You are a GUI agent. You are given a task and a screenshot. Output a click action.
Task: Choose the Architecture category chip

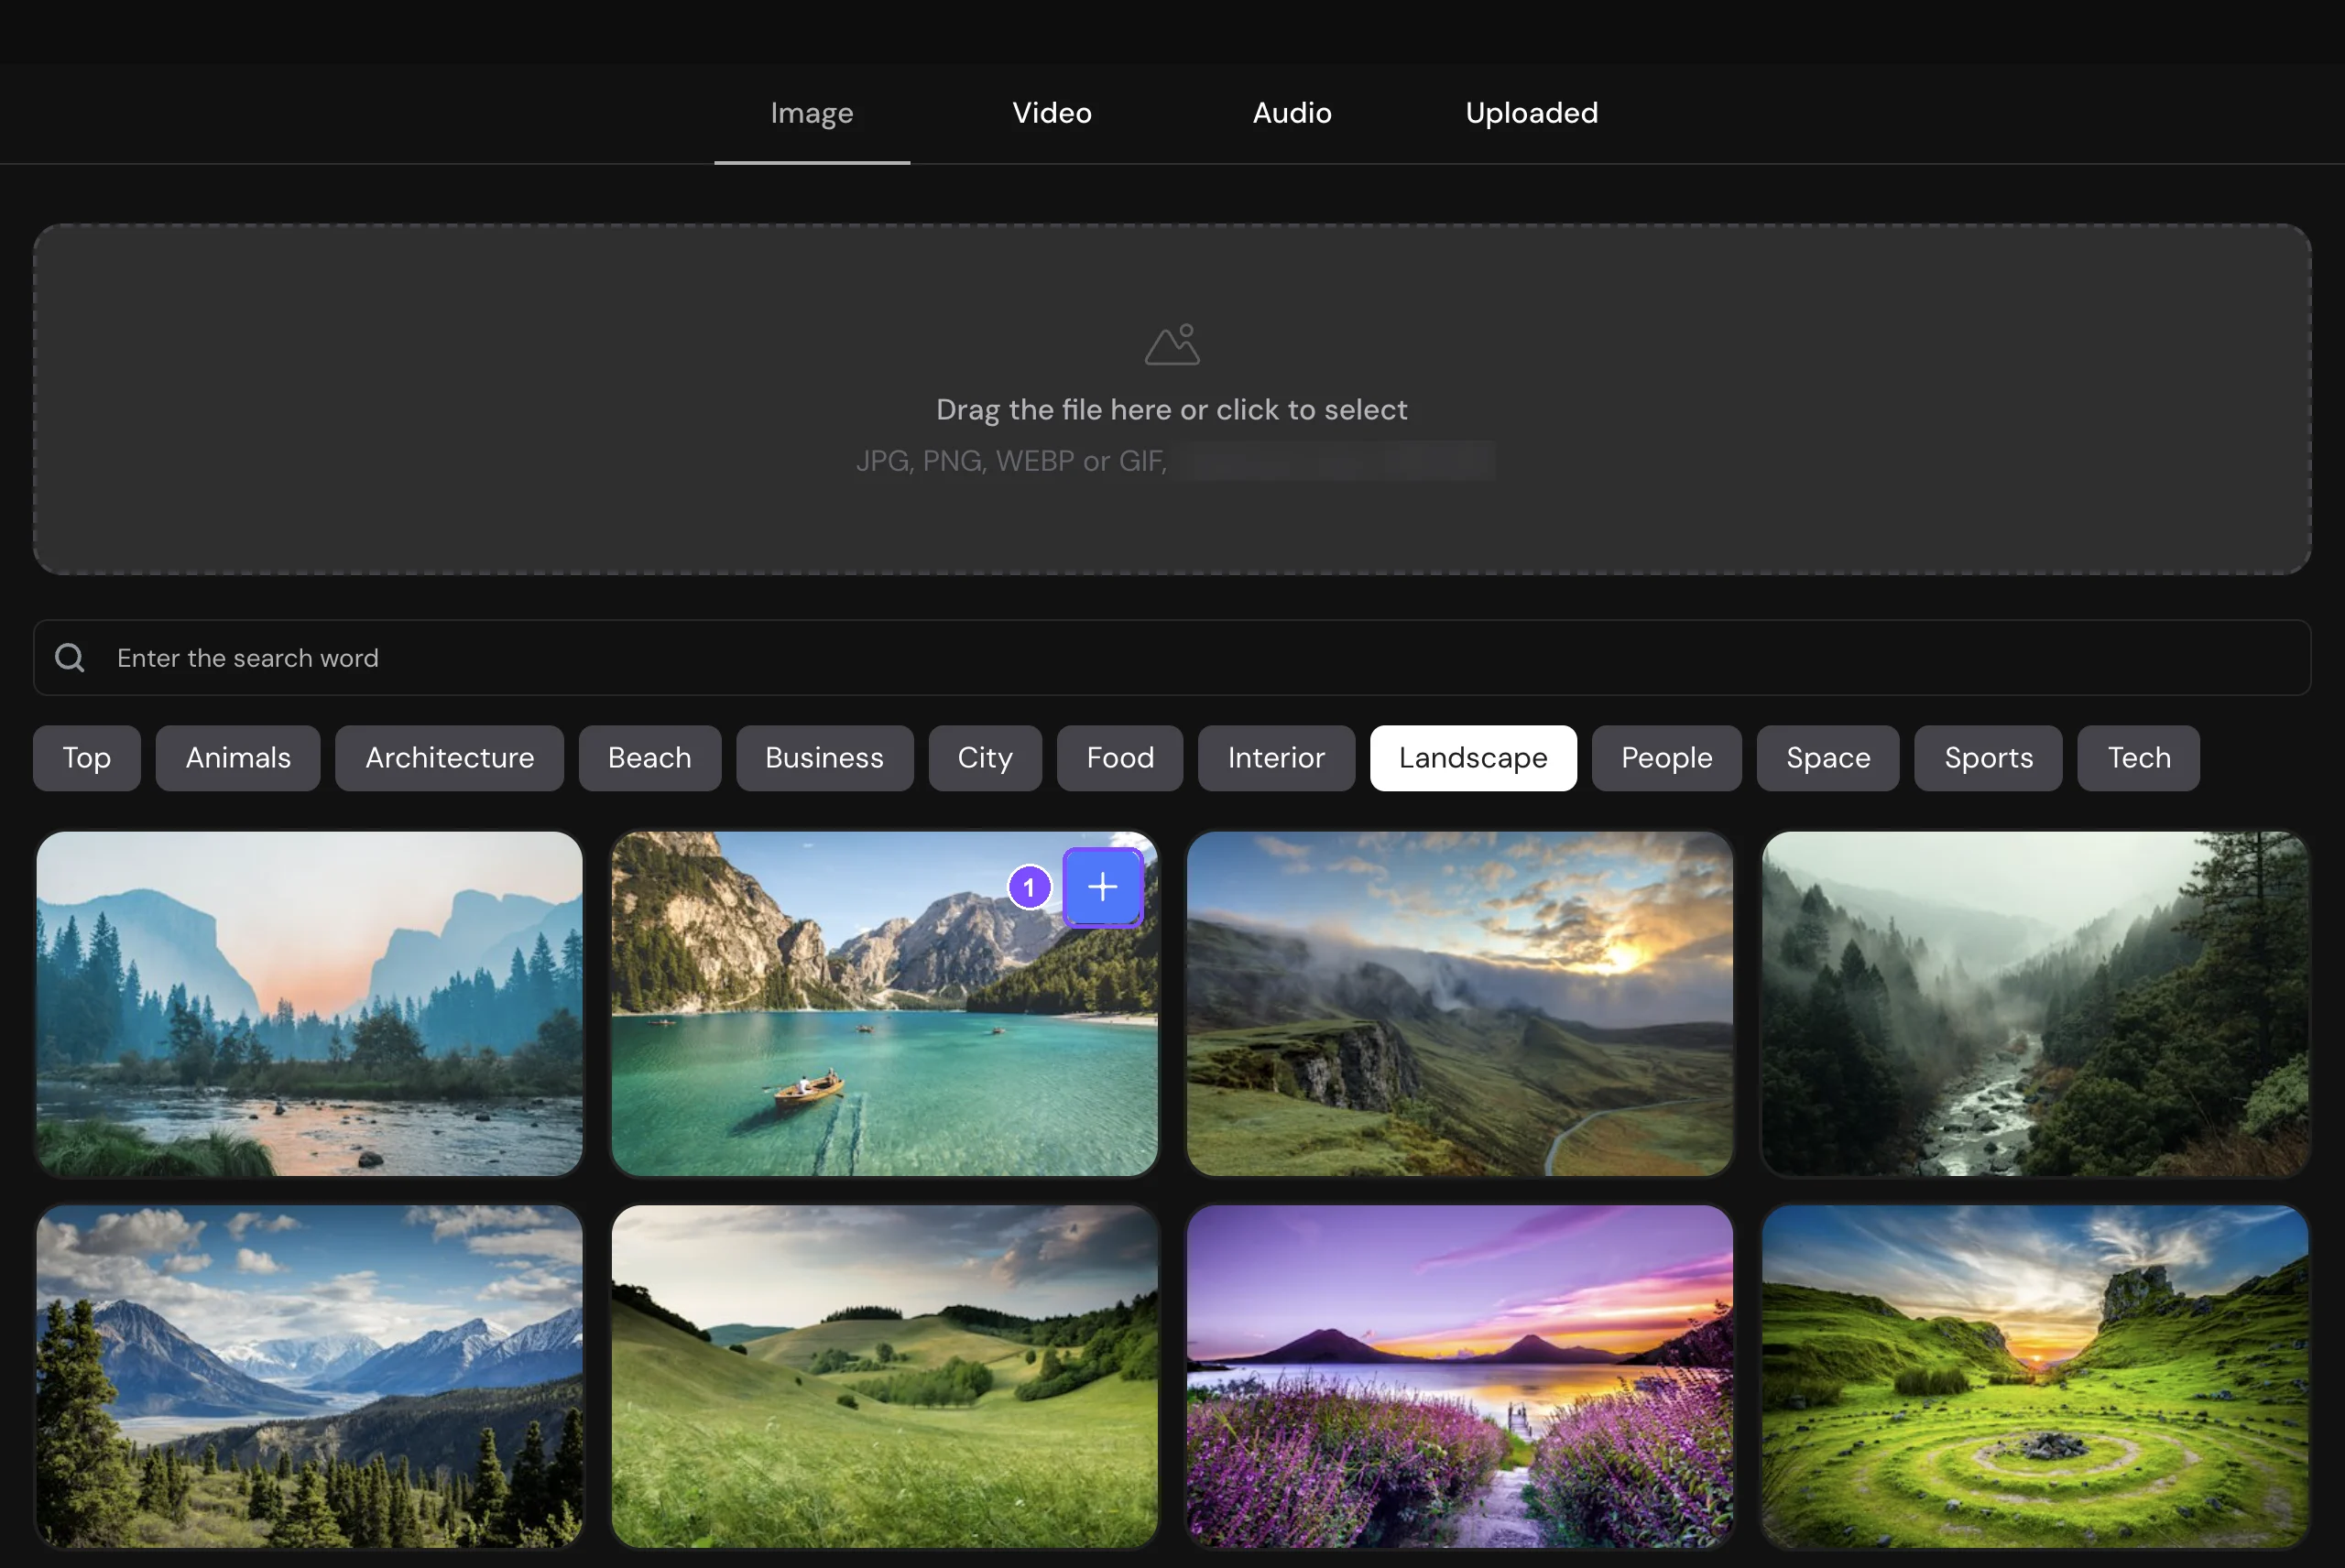click(x=449, y=758)
